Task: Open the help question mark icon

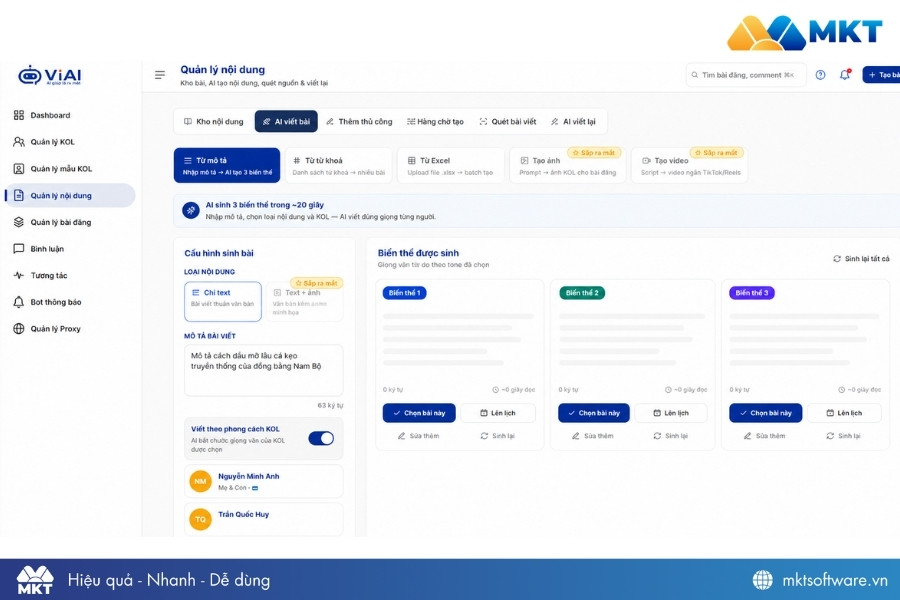Action: [820, 75]
